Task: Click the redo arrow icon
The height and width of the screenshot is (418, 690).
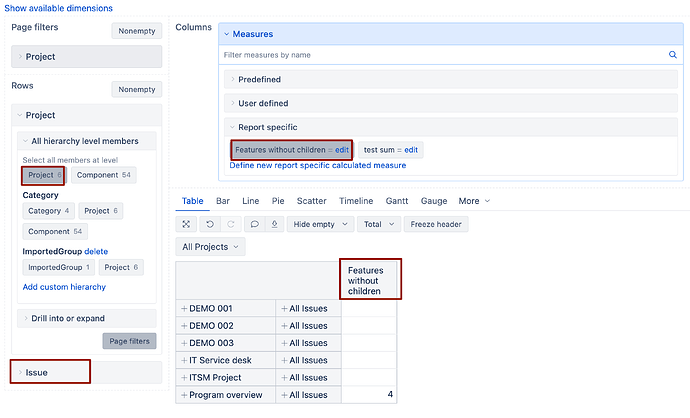Action: tap(231, 224)
